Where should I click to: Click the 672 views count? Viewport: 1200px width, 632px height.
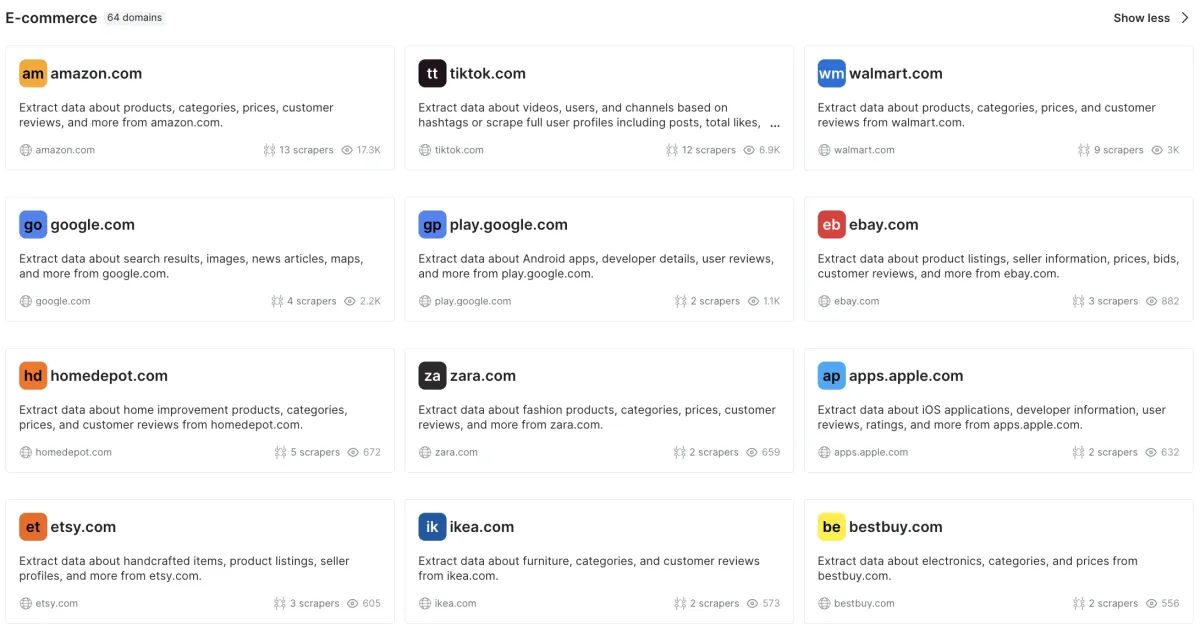coord(372,452)
